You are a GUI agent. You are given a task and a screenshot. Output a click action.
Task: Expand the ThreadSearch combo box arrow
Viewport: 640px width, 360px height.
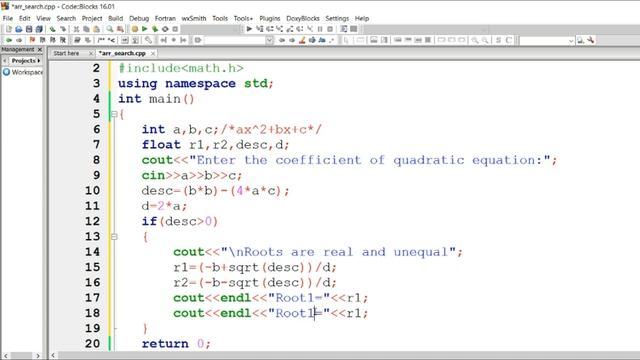tap(571, 40)
